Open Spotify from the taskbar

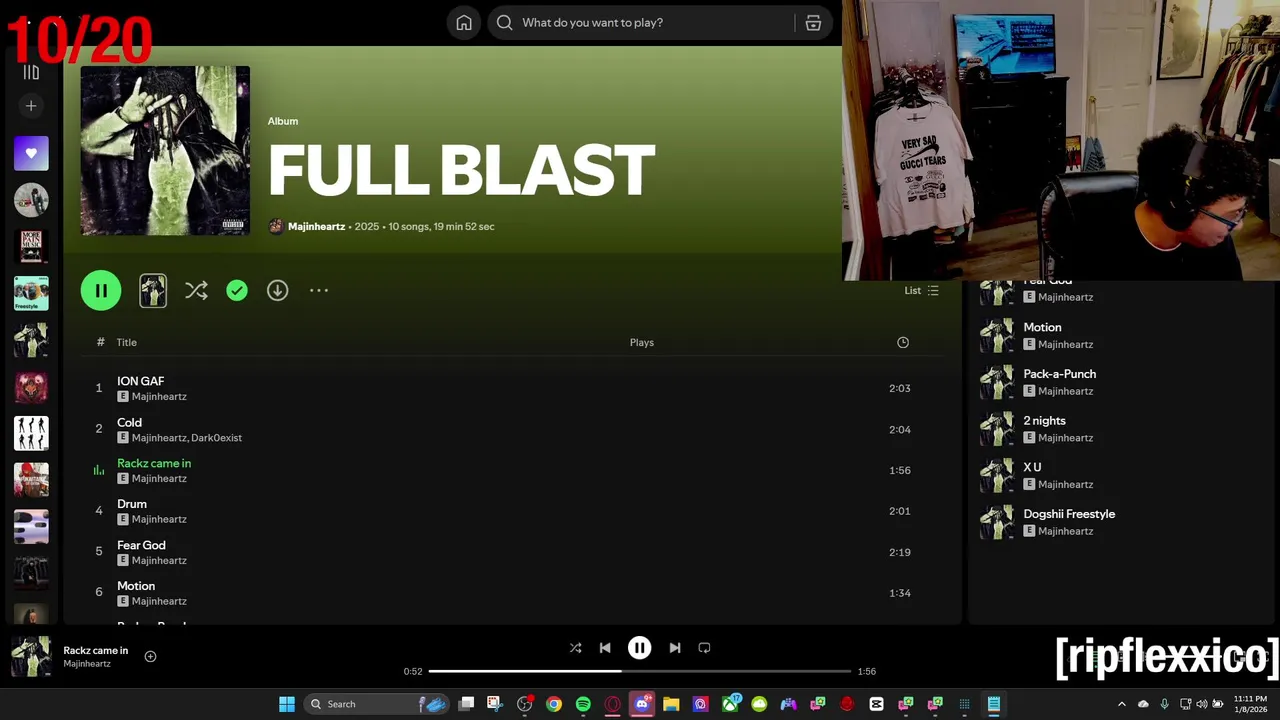(583, 704)
